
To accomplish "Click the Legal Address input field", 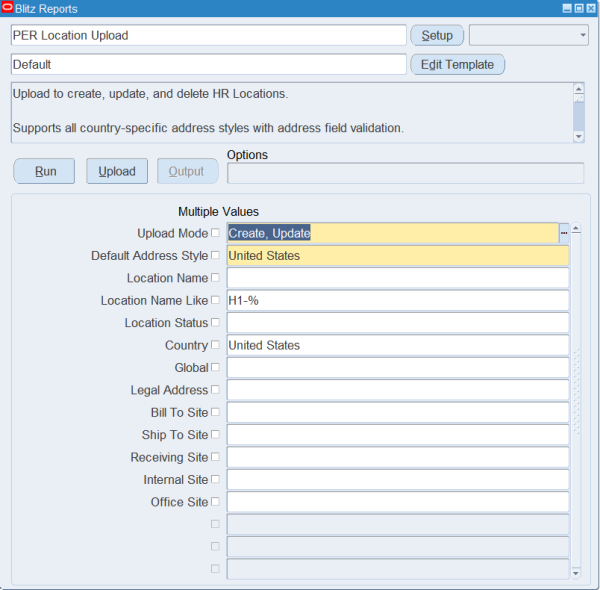I will pyautogui.click(x=398, y=390).
